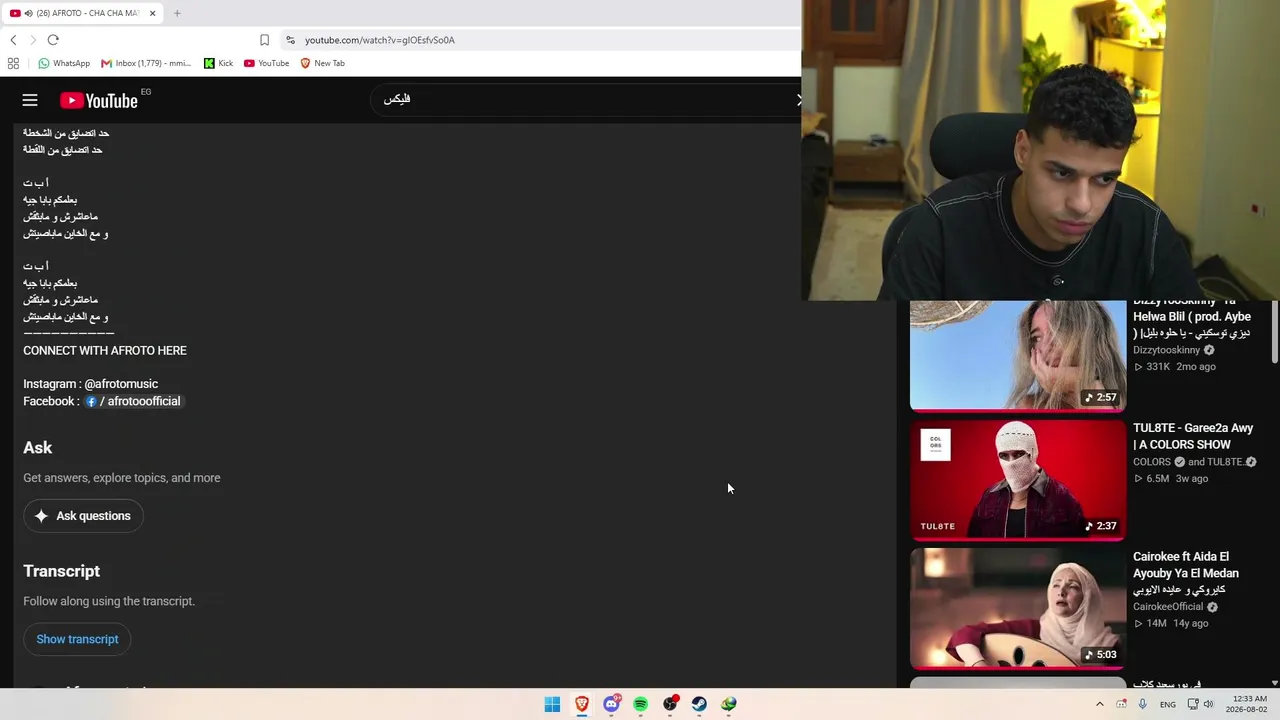
Task: Open the Gmail Inbox bookmark
Action: 146,63
